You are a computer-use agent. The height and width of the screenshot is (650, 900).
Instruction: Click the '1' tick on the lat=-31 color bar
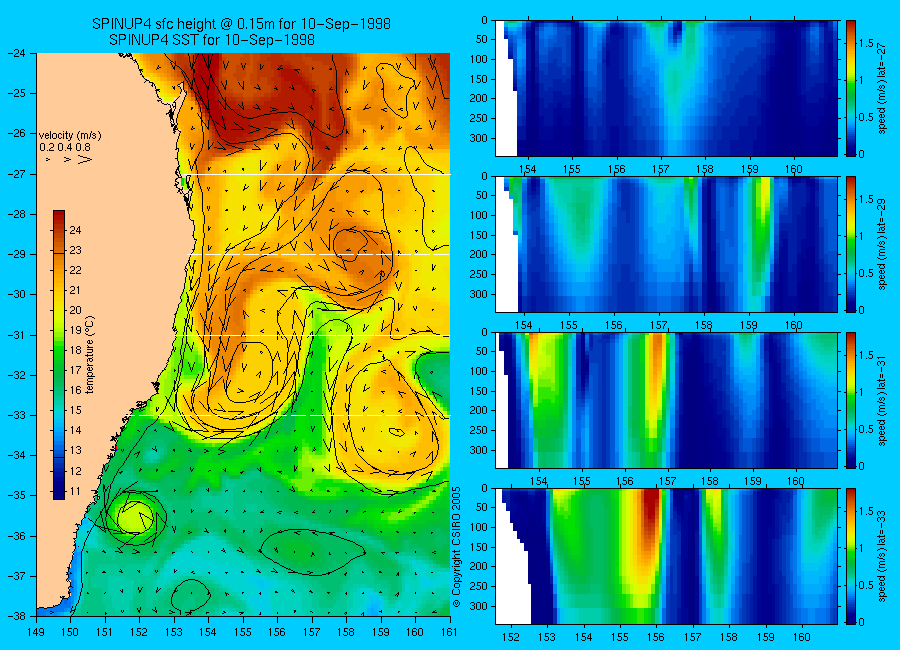click(x=862, y=392)
